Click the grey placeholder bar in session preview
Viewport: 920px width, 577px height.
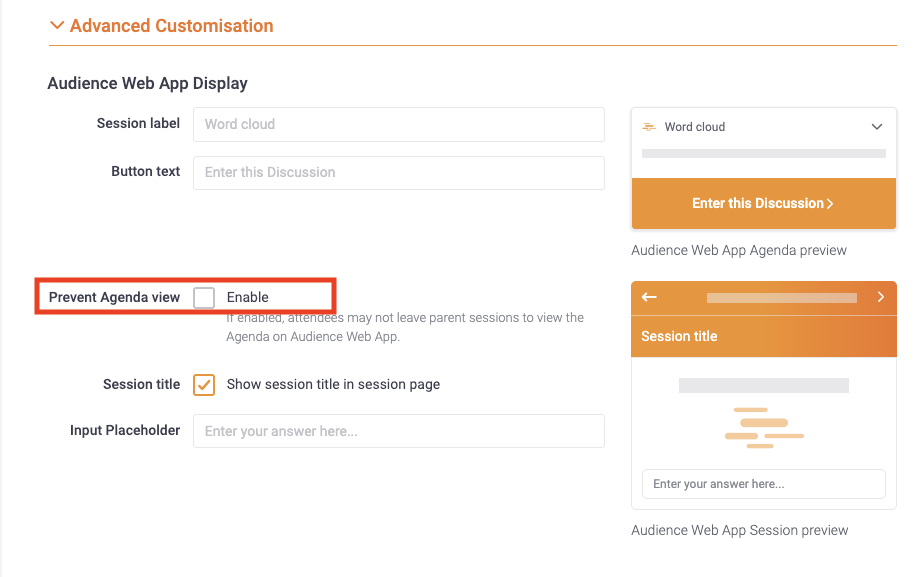click(x=763, y=386)
